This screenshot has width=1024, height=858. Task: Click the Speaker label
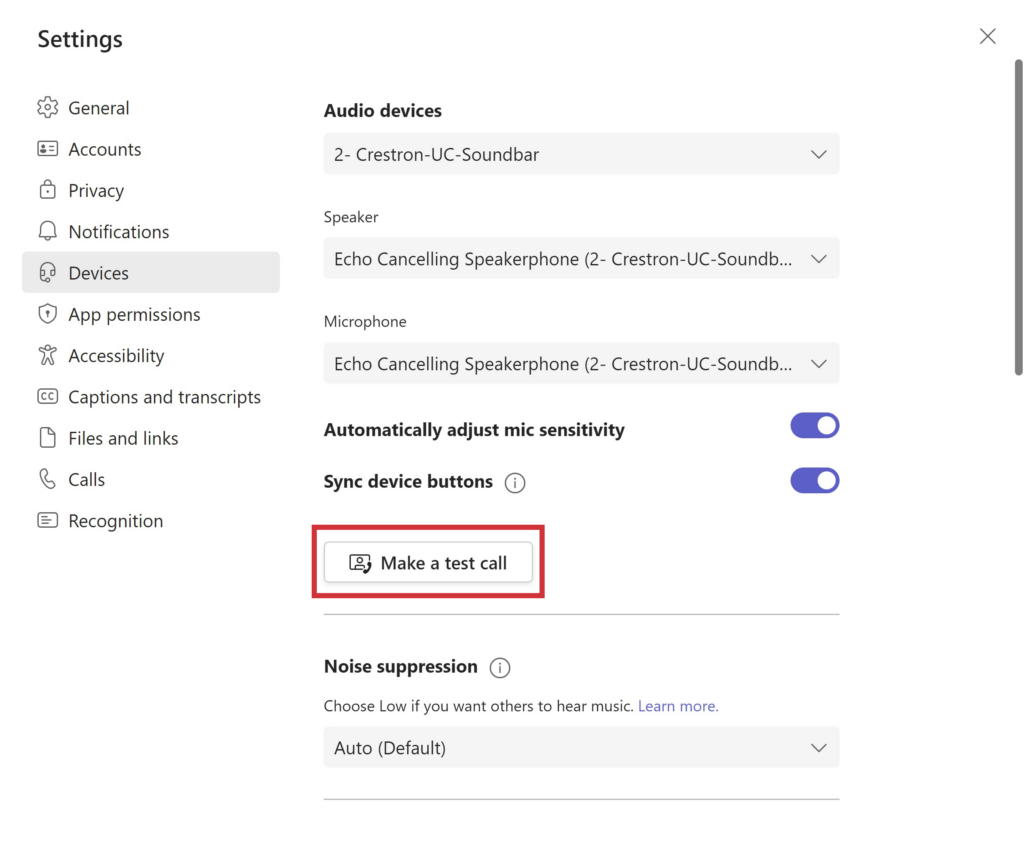click(351, 217)
